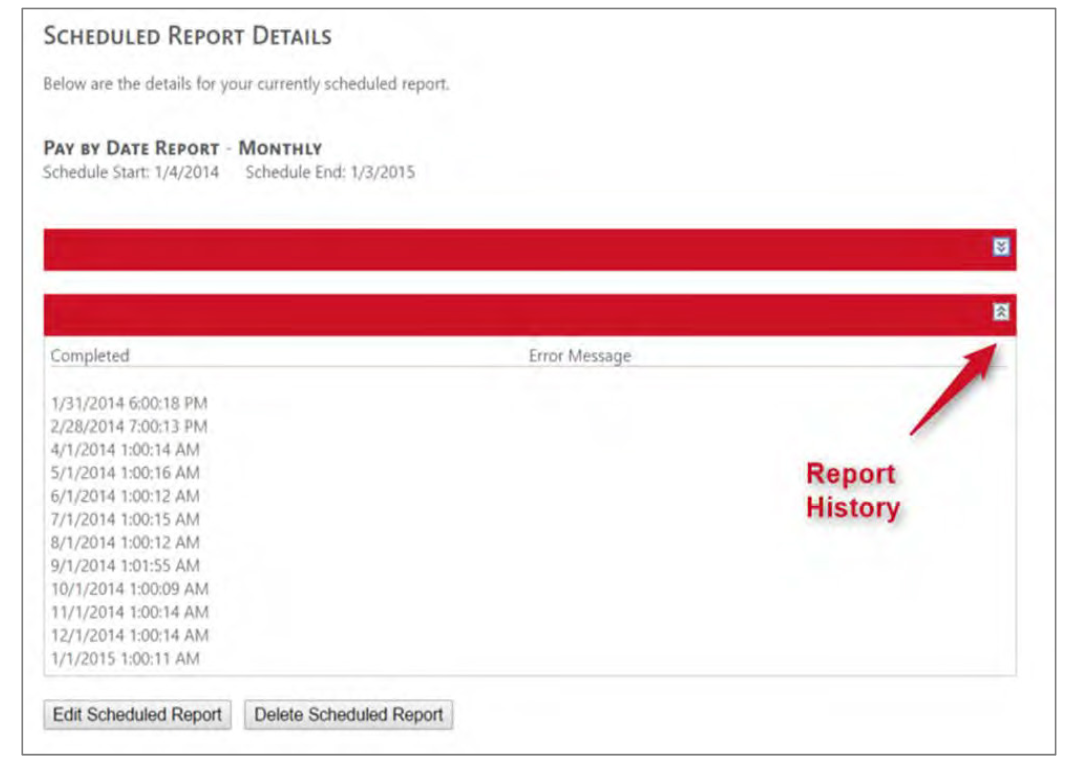Select the Completed column header
This screenshot has height=768, width=1068.
coord(90,355)
